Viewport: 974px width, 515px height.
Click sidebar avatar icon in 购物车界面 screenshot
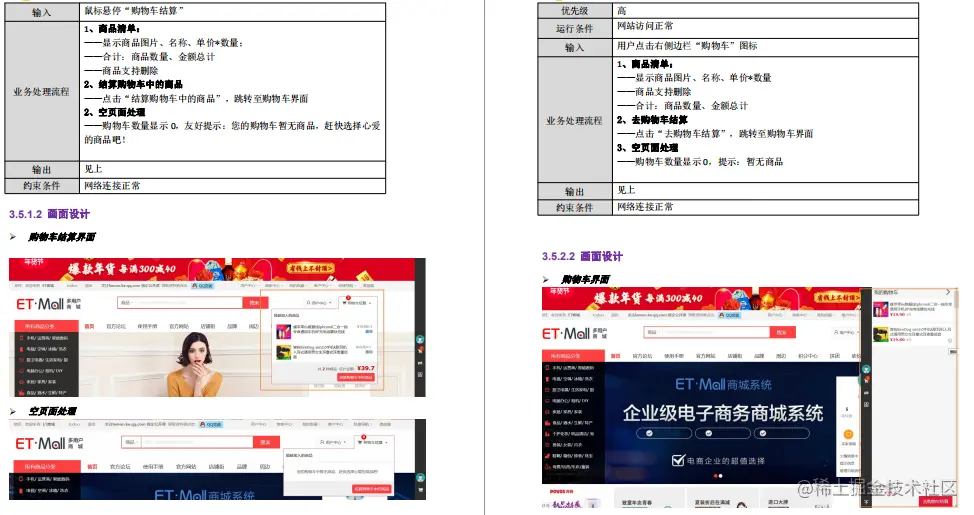pyautogui.click(x=865, y=370)
